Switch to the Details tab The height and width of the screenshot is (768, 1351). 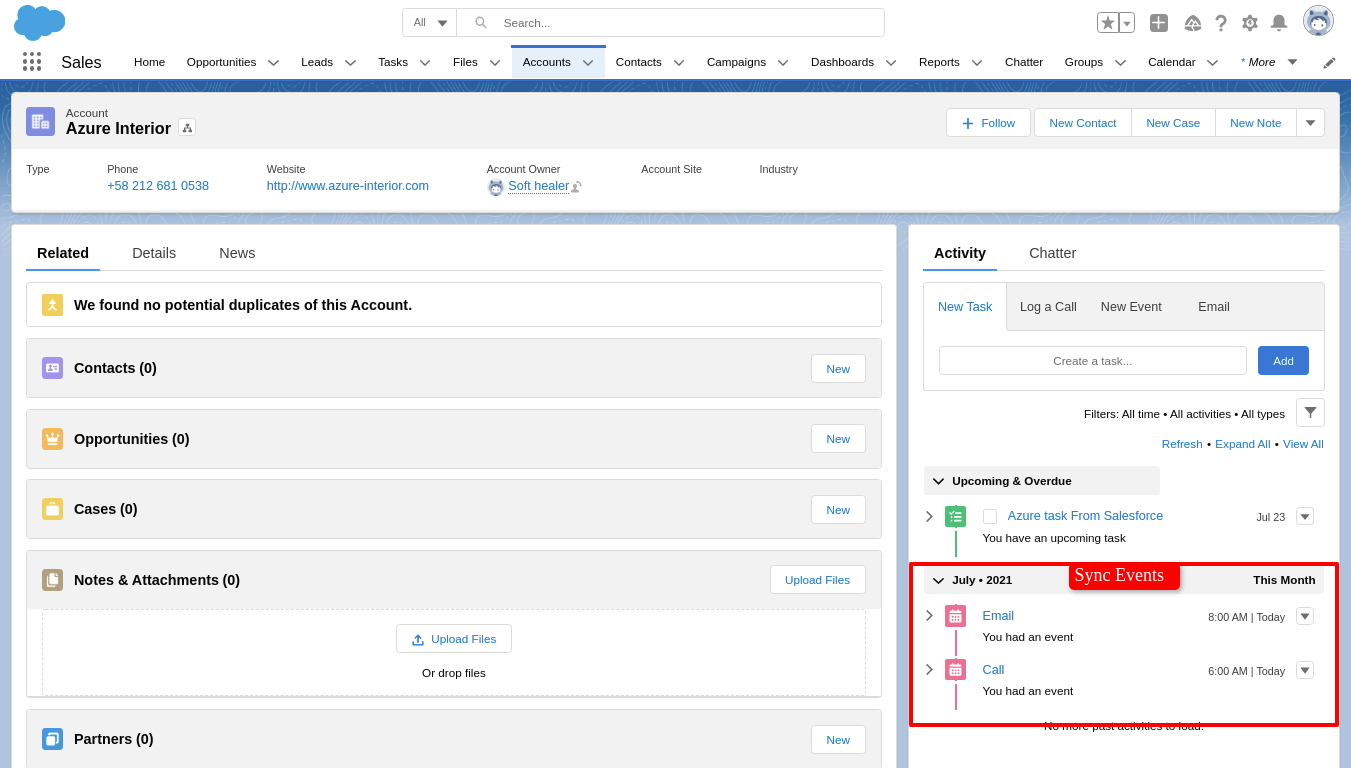click(154, 253)
